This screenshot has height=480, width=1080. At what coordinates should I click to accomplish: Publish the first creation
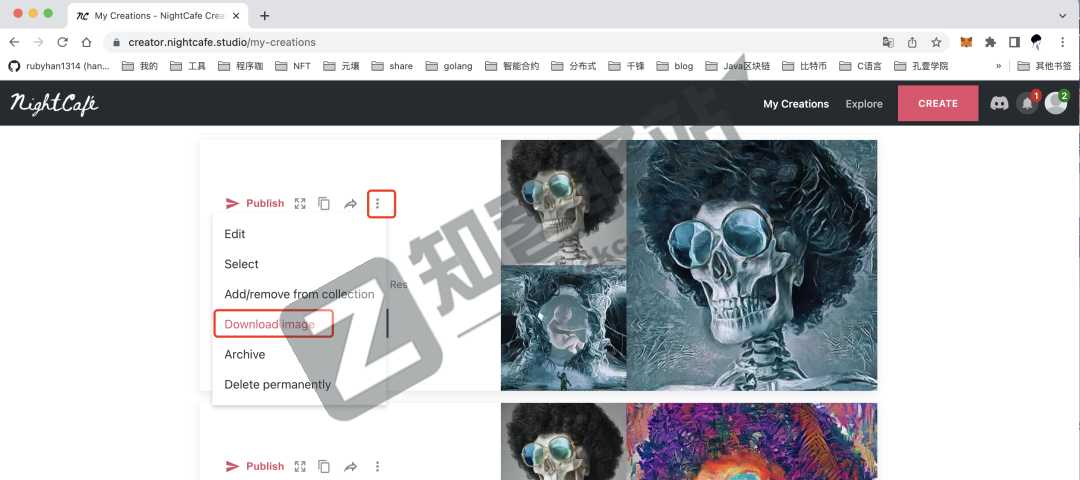click(255, 204)
